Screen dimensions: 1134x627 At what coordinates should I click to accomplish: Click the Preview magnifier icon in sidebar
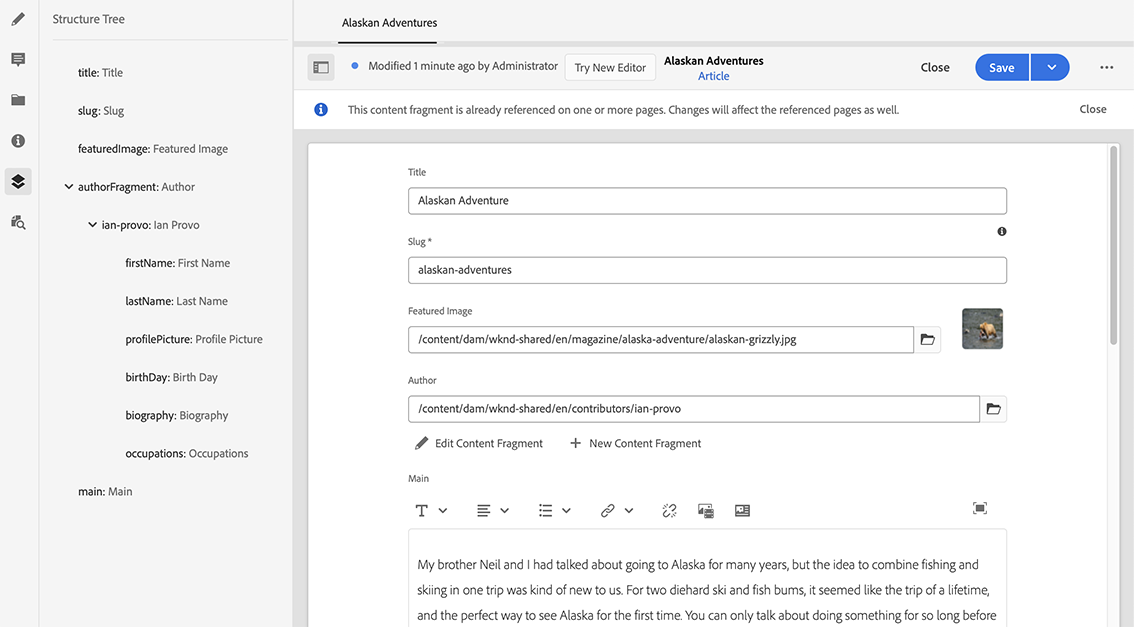[18, 222]
